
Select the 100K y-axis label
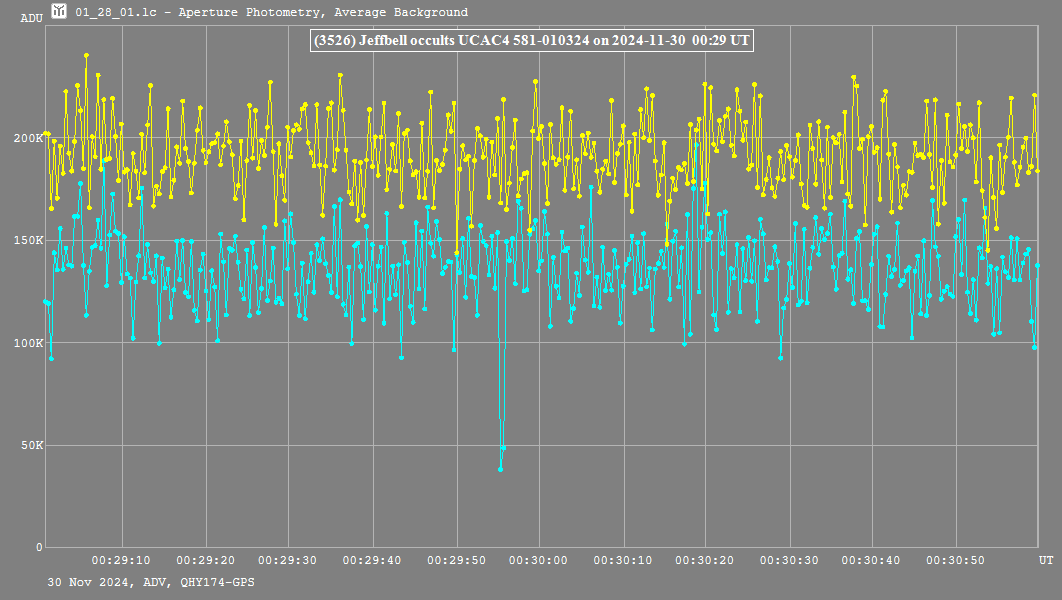28,343
